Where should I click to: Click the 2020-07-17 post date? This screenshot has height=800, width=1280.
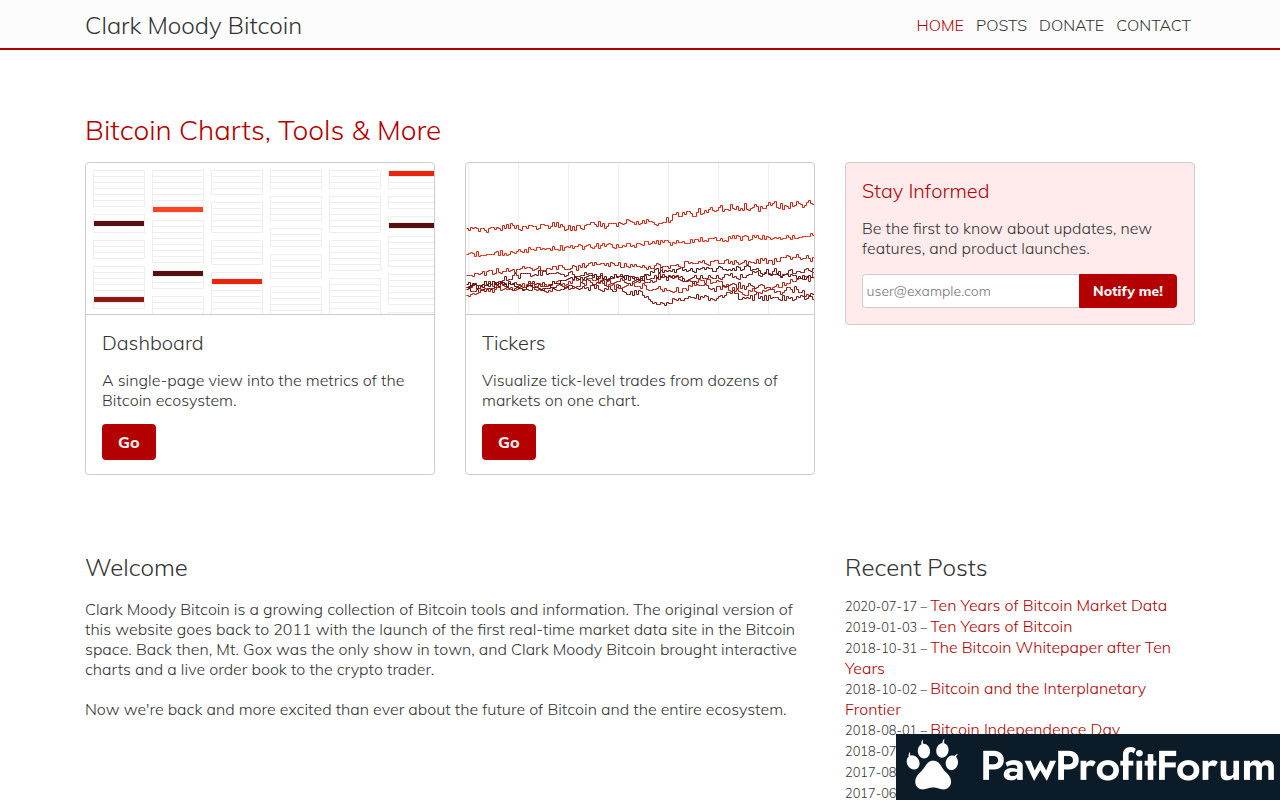[881, 606]
